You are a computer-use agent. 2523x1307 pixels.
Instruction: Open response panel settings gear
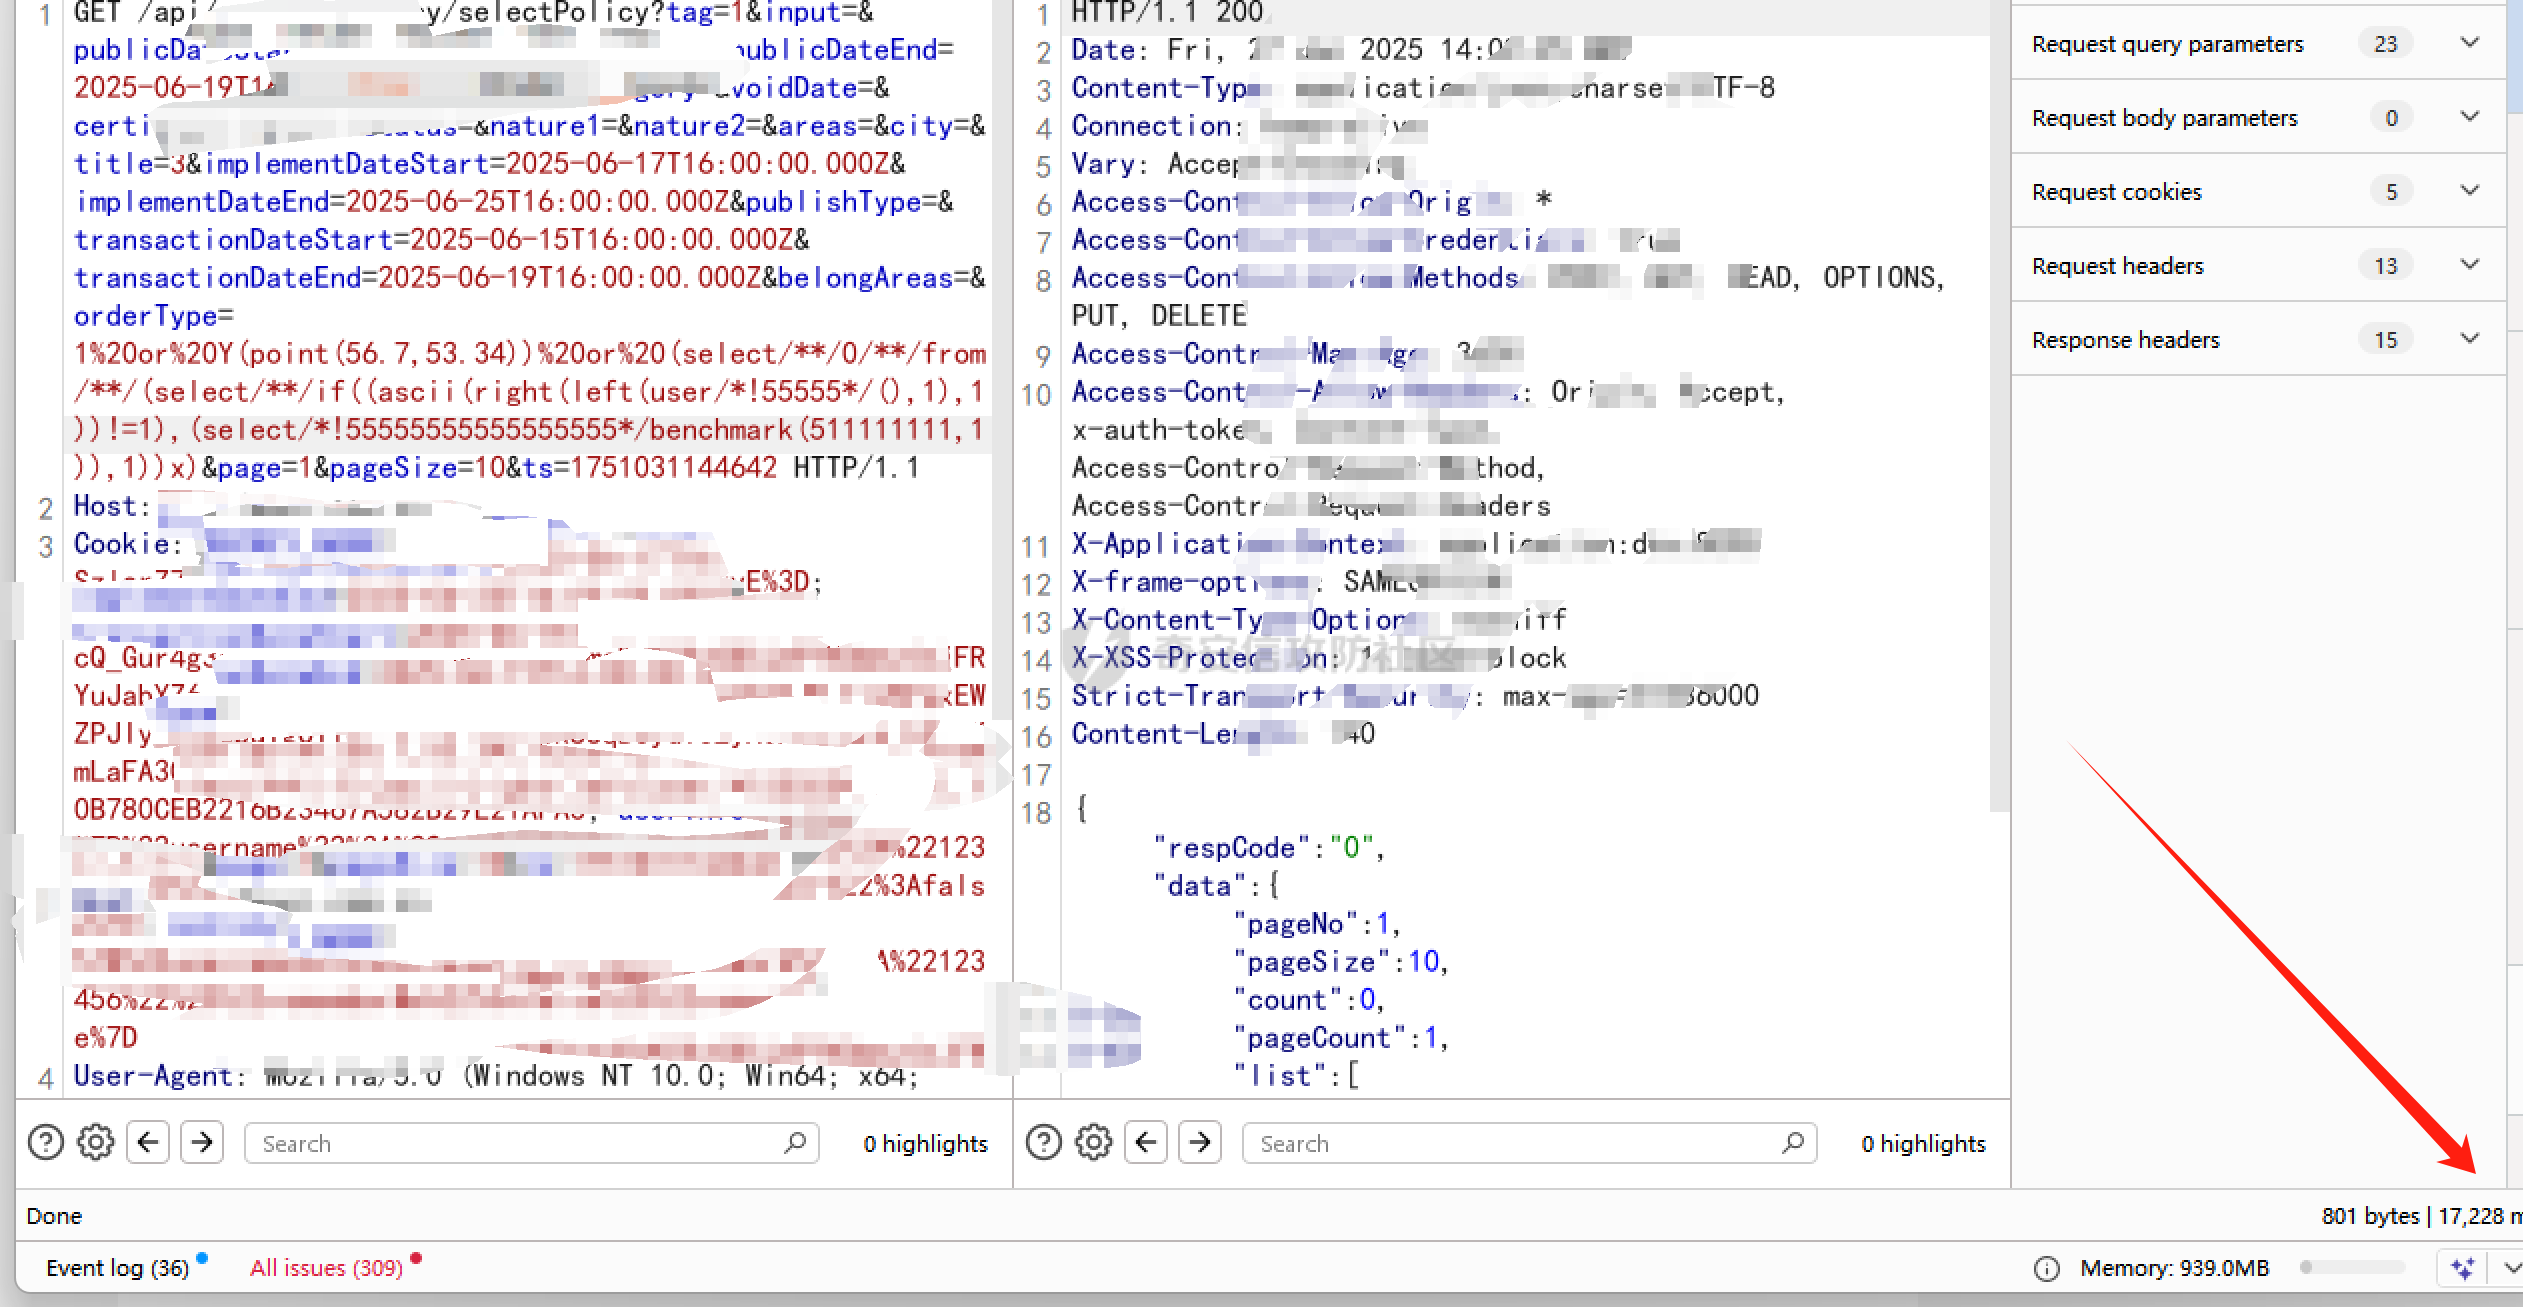[1094, 1142]
